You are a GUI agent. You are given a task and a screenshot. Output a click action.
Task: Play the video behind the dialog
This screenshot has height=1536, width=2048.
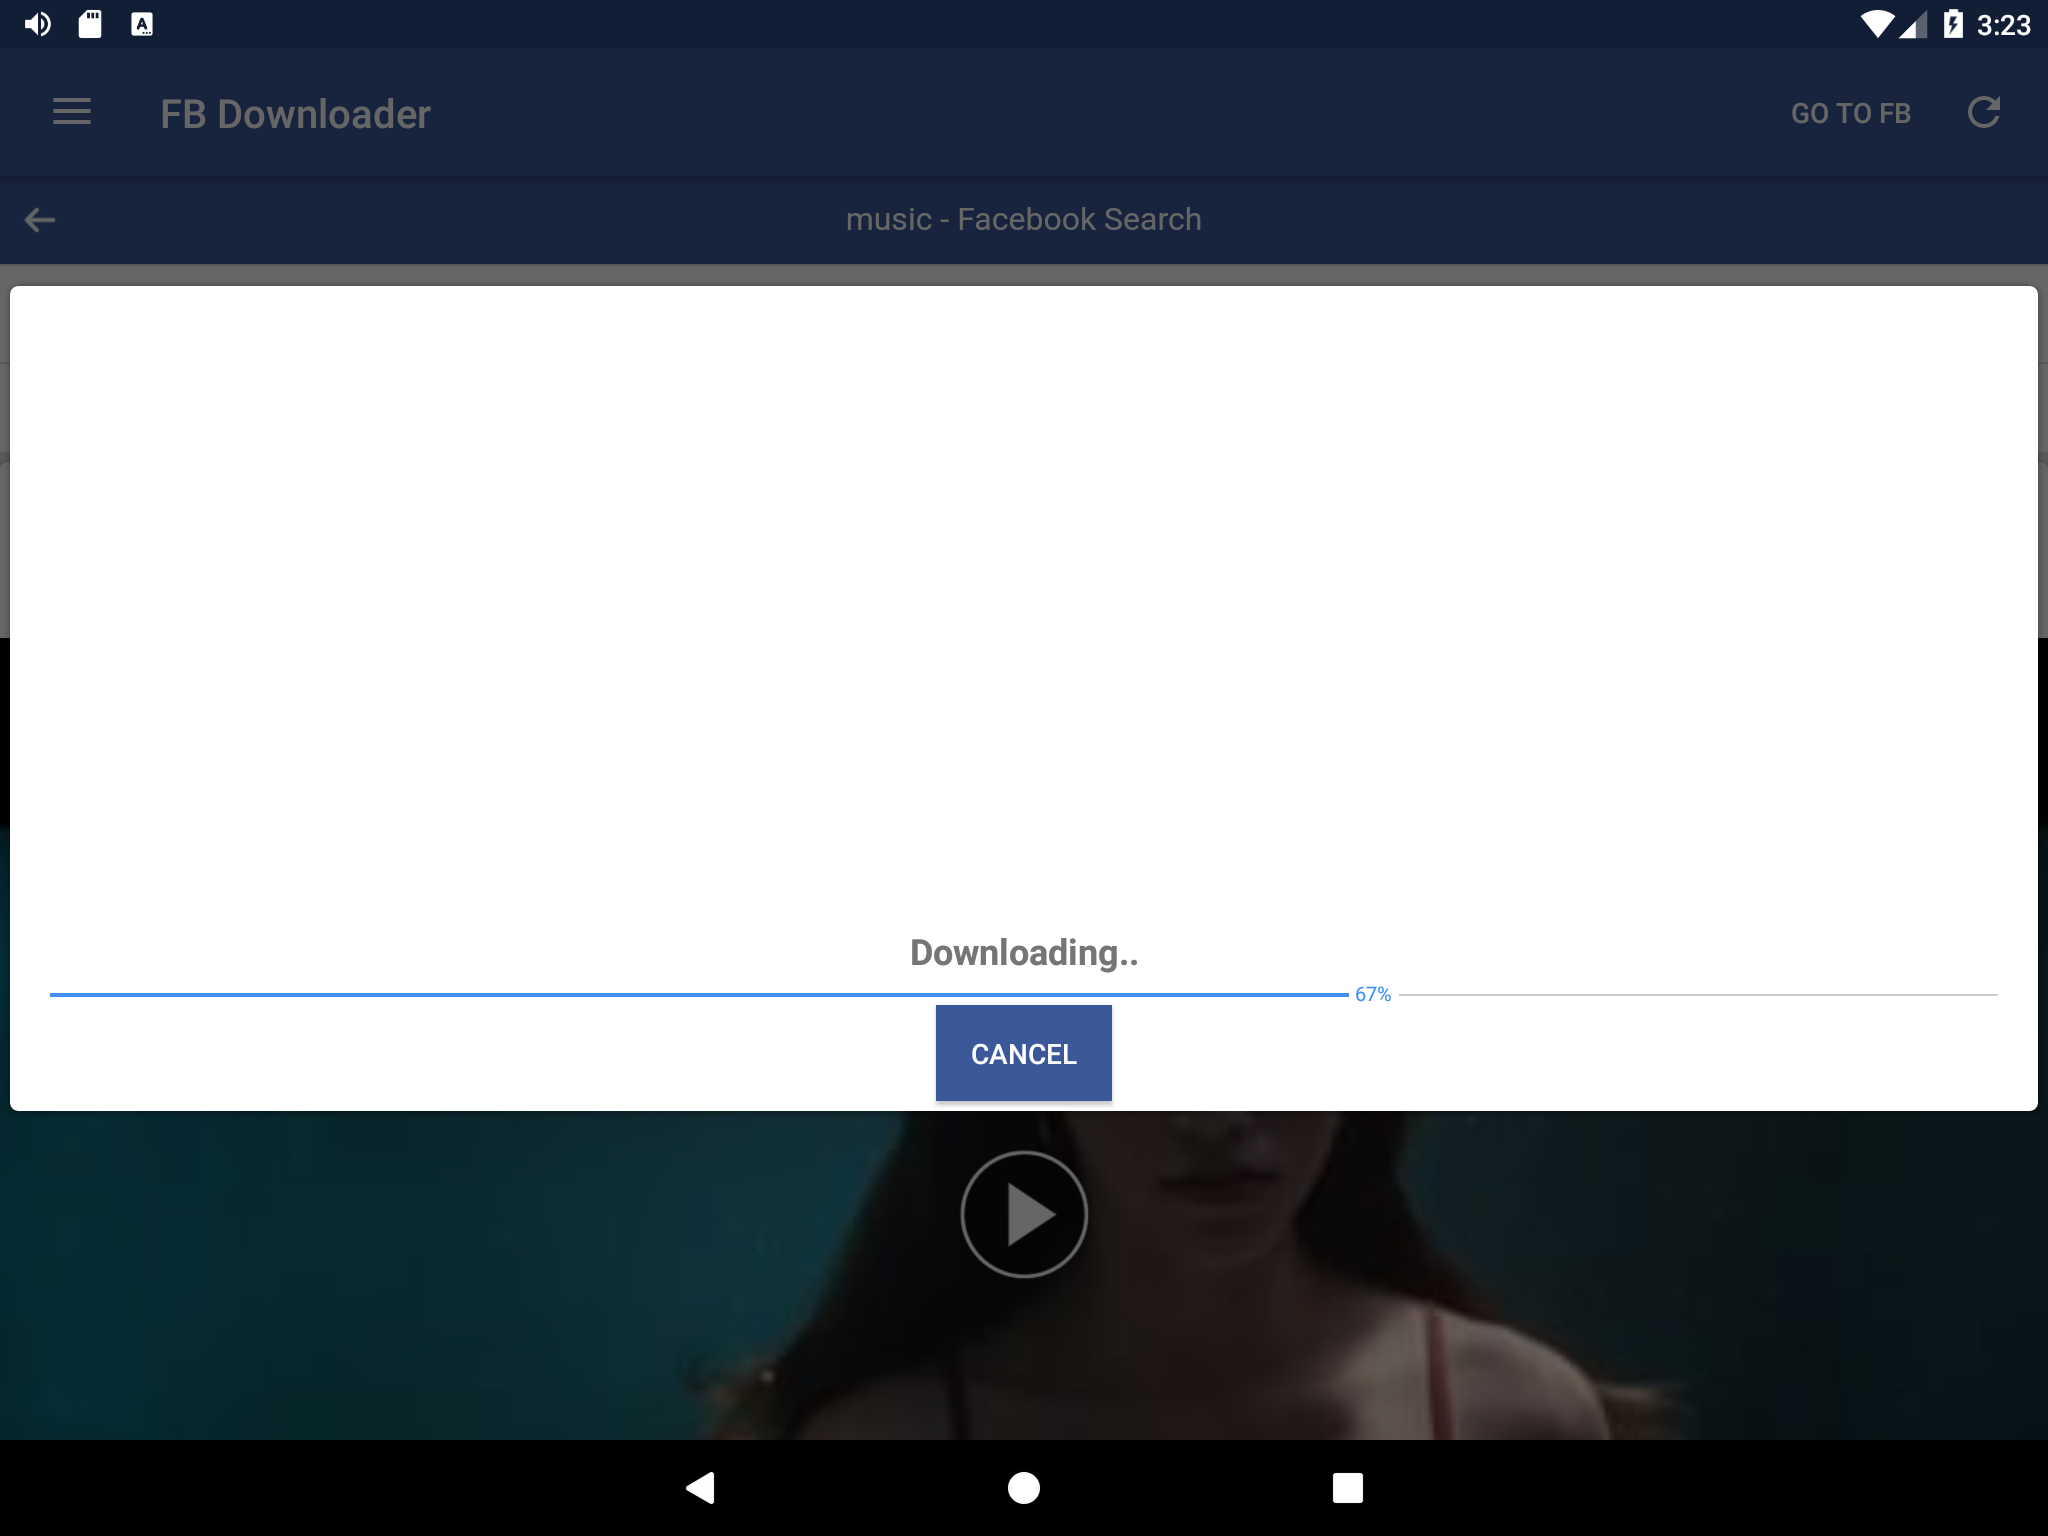click(1023, 1214)
